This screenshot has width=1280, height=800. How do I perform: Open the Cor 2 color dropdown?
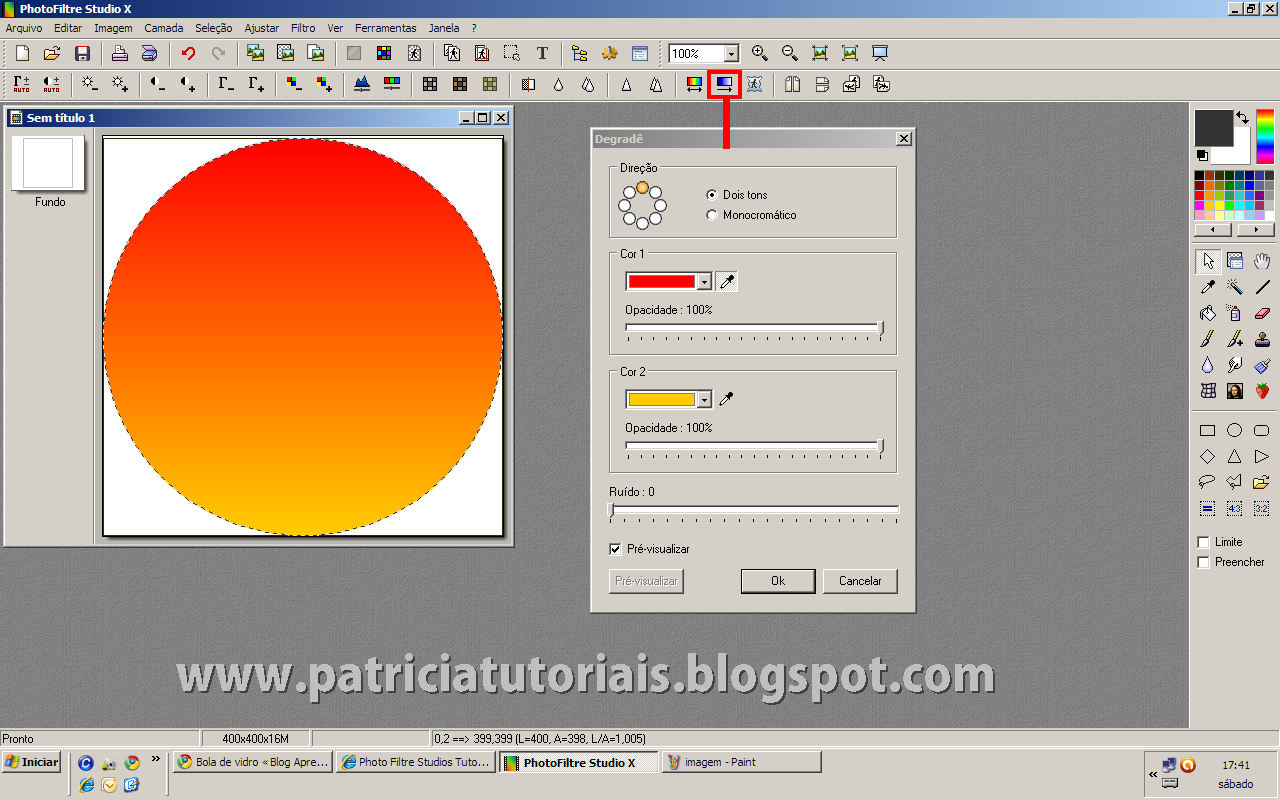[x=705, y=400]
